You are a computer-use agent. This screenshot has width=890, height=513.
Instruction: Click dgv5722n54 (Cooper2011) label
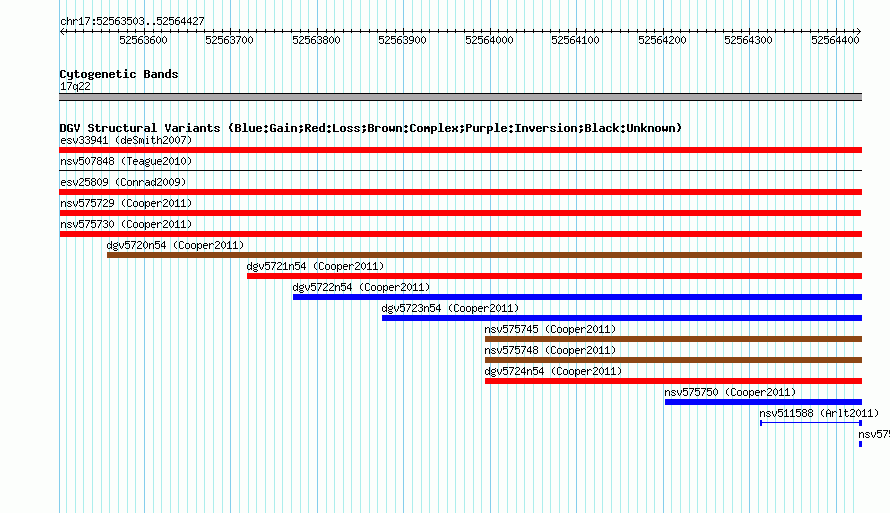pyautogui.click(x=362, y=287)
